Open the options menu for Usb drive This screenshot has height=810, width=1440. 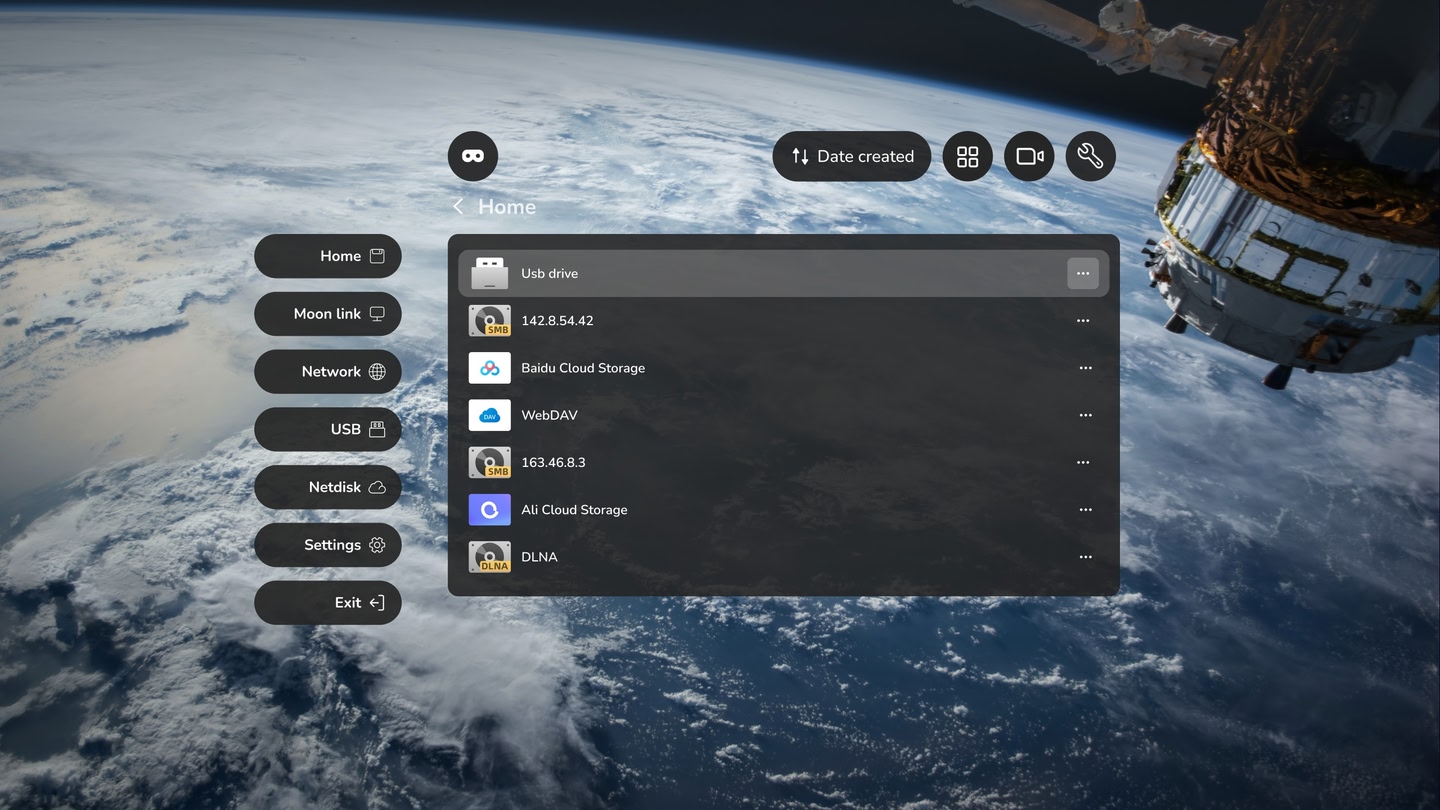(x=1083, y=272)
